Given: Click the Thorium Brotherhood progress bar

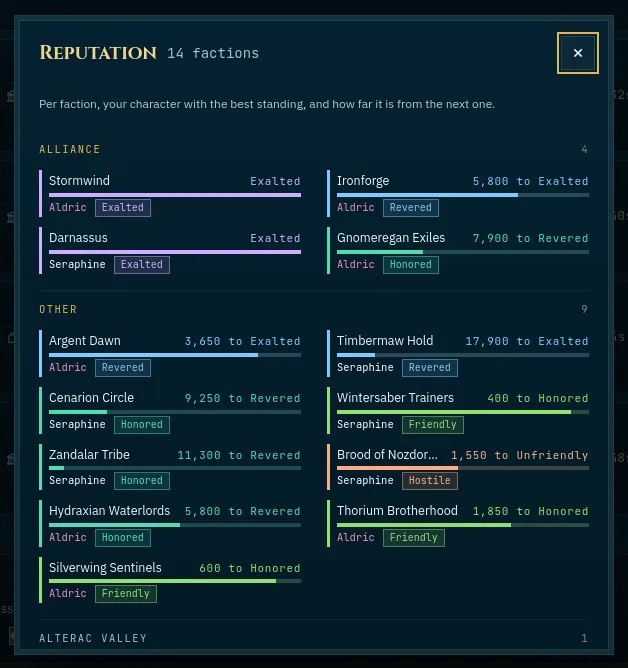Looking at the screenshot, I should click(x=463, y=525).
